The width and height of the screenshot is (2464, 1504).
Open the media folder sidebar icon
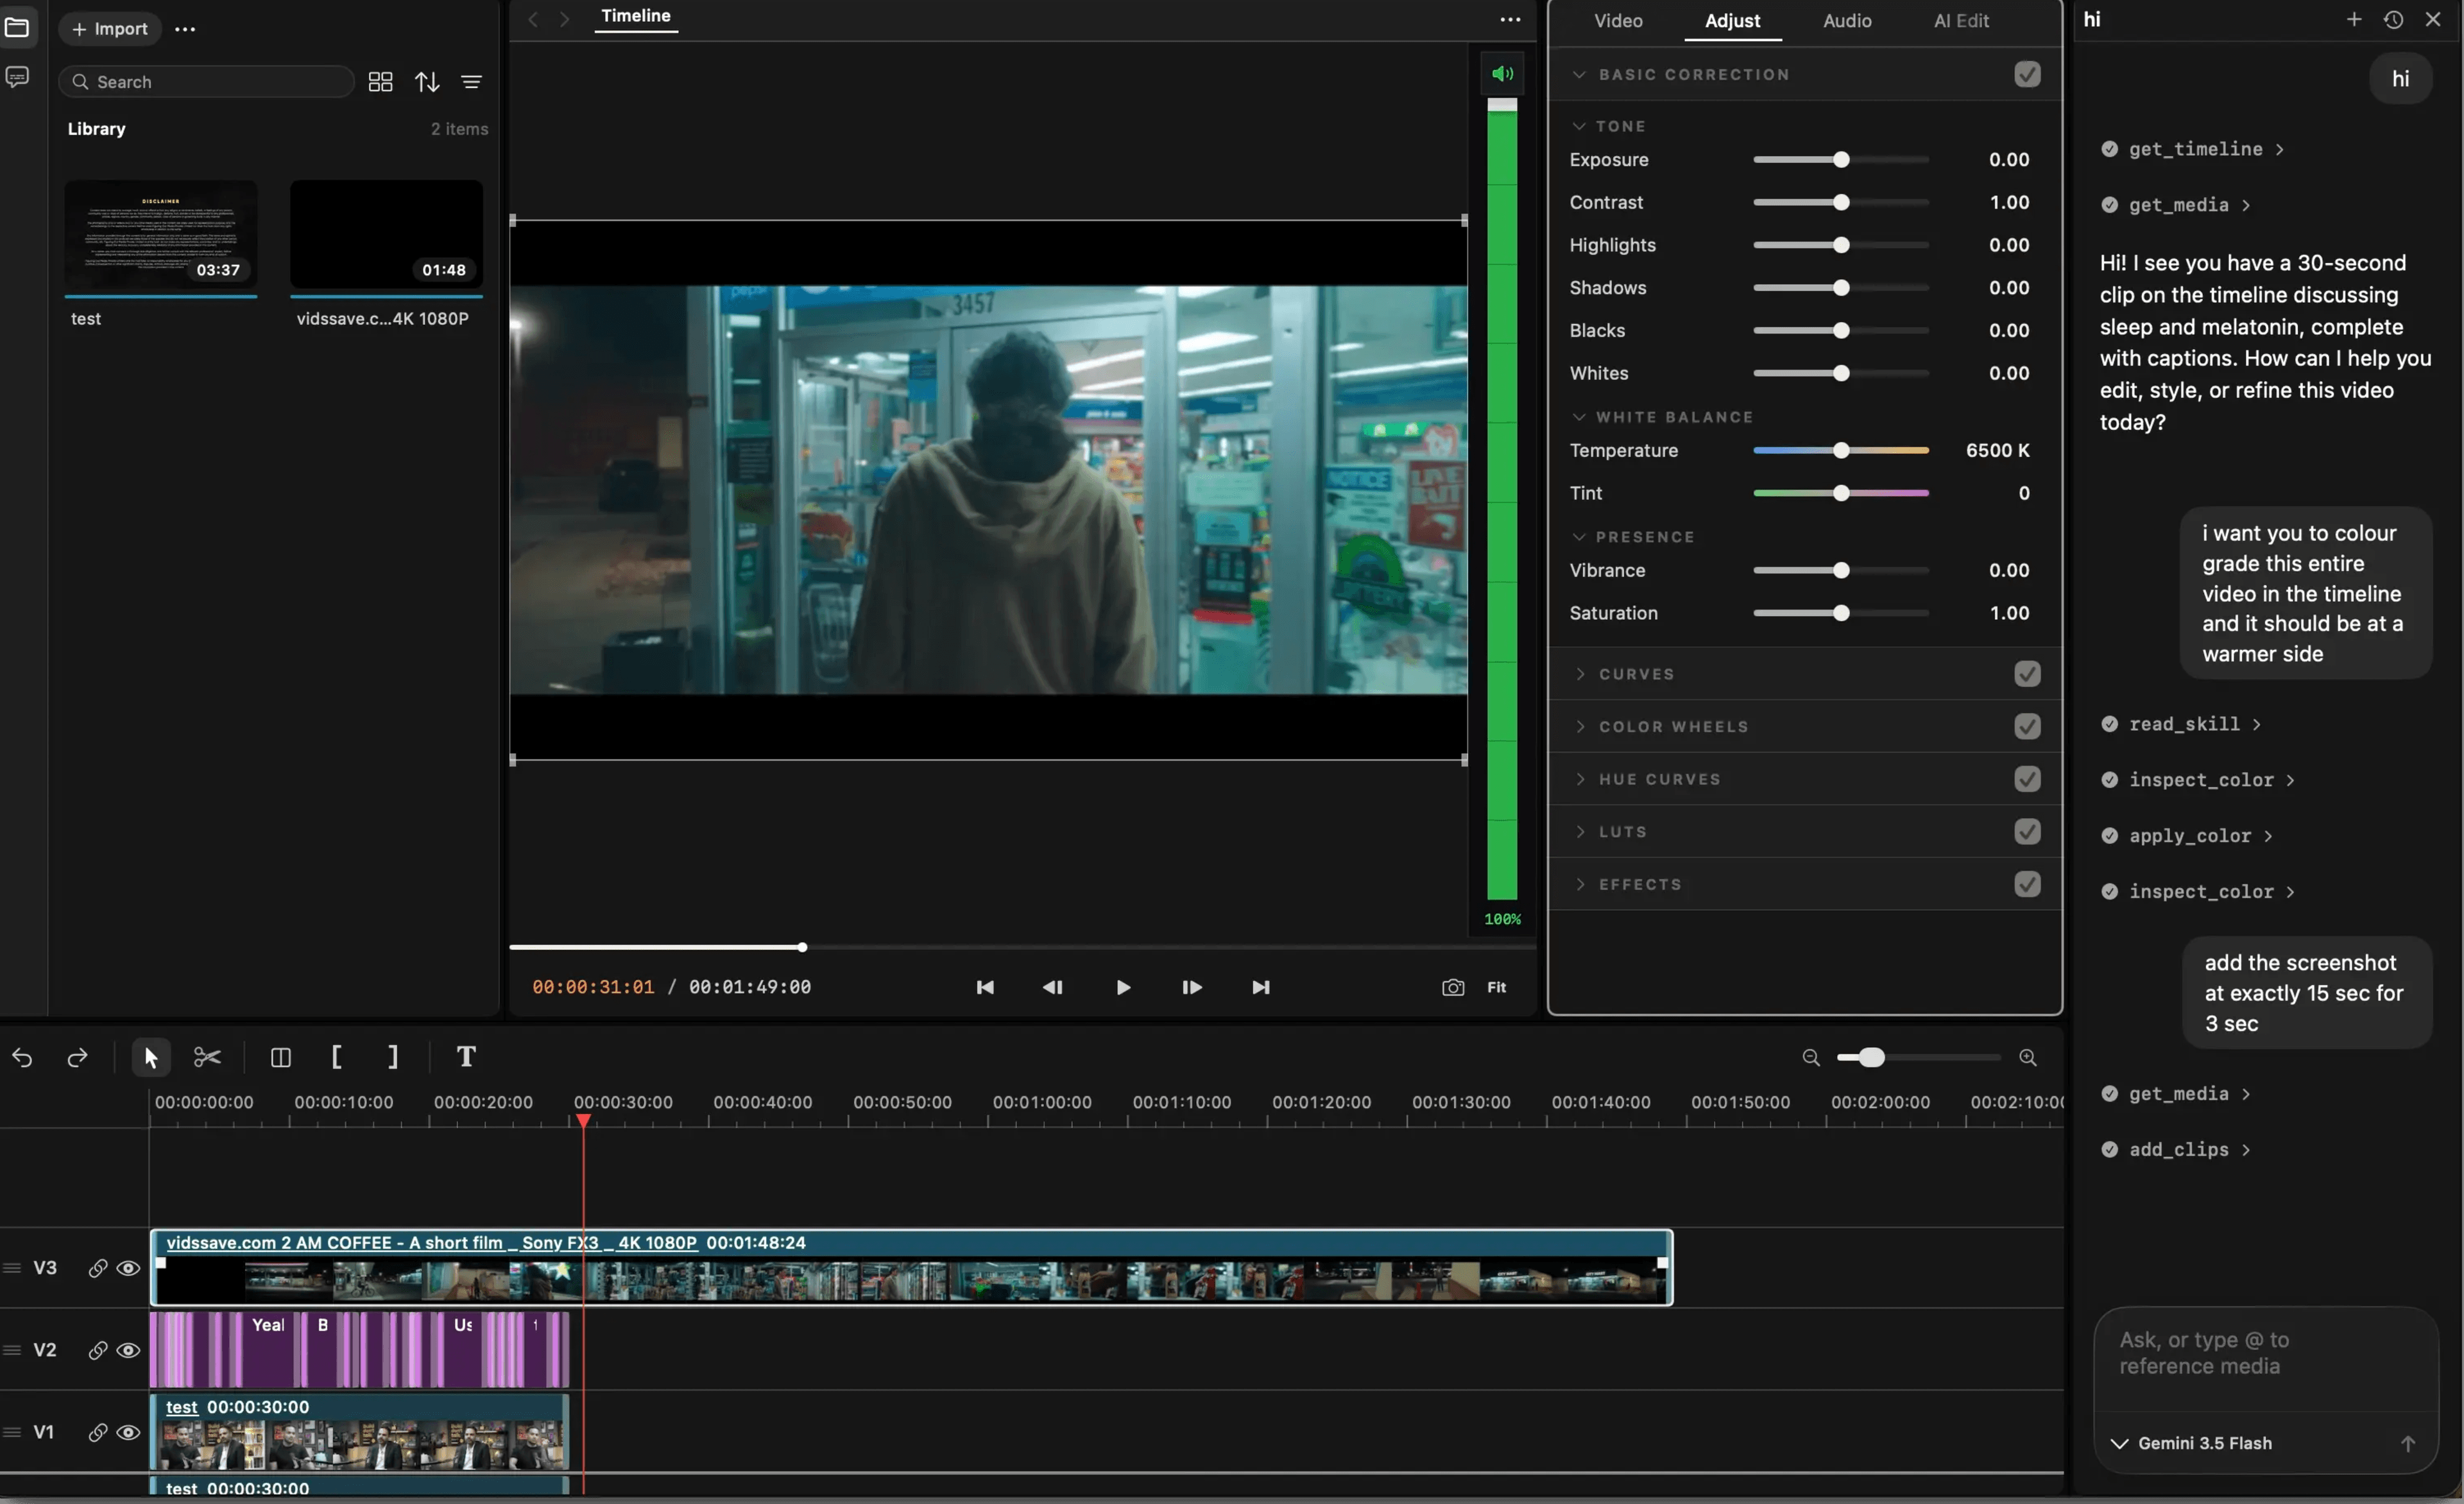[x=17, y=28]
